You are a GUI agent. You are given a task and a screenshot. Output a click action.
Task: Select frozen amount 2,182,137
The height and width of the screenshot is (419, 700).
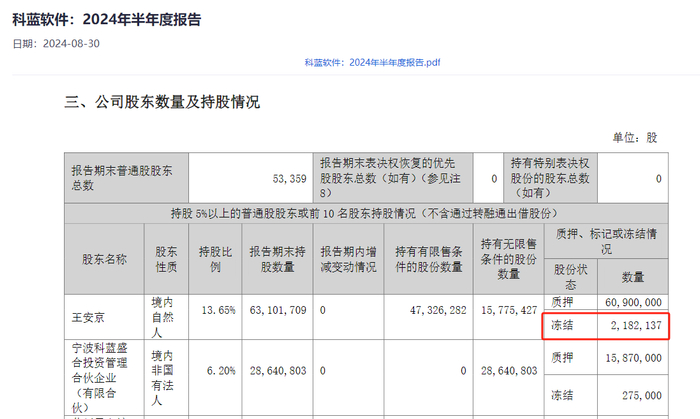(x=636, y=325)
